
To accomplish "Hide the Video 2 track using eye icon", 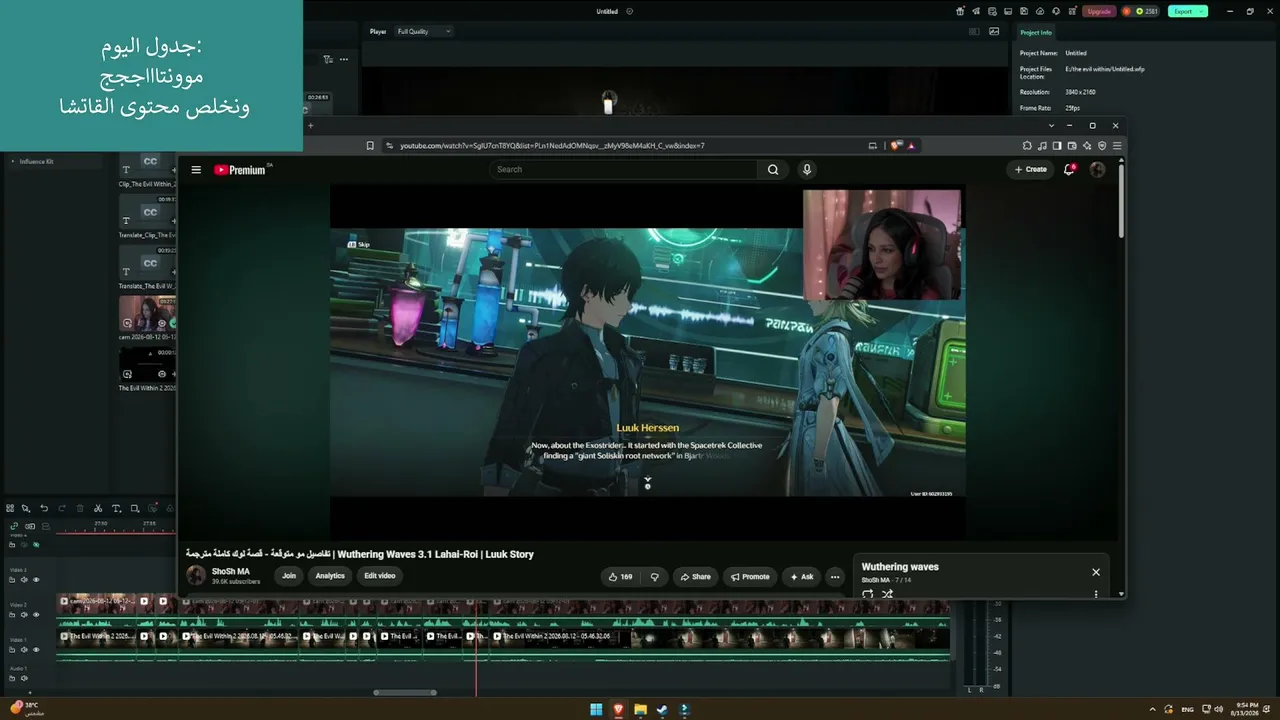I will pos(36,615).
